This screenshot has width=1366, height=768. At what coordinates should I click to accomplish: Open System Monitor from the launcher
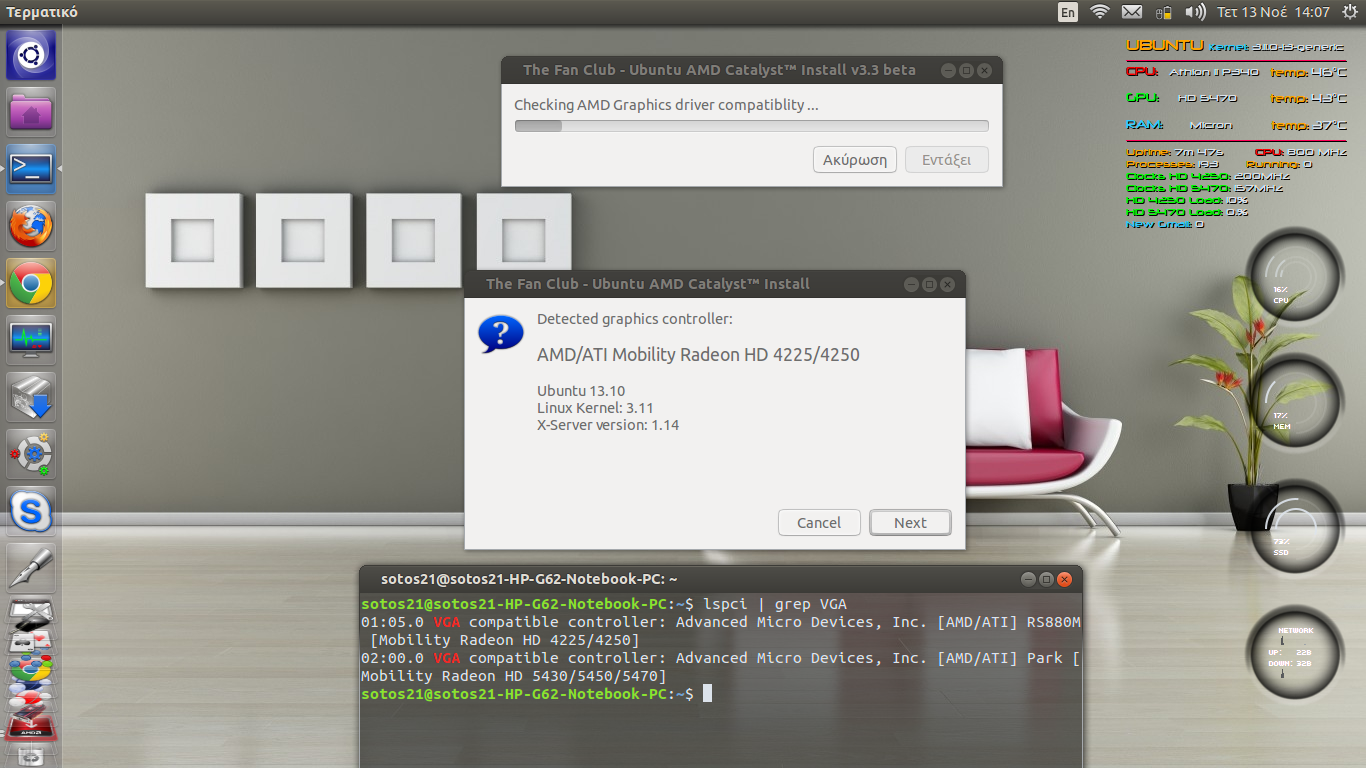[31, 340]
